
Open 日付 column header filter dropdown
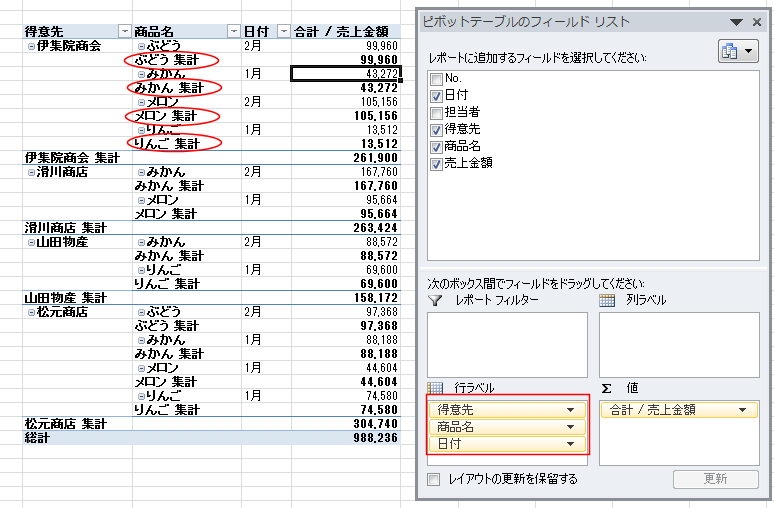click(284, 32)
